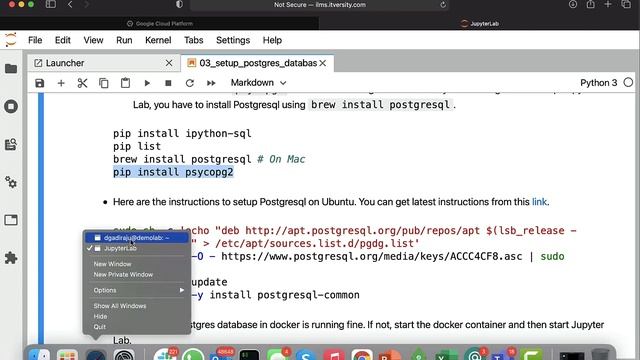Interrupt the kernel with stop icon
The height and width of the screenshot is (360, 640).
point(168,83)
